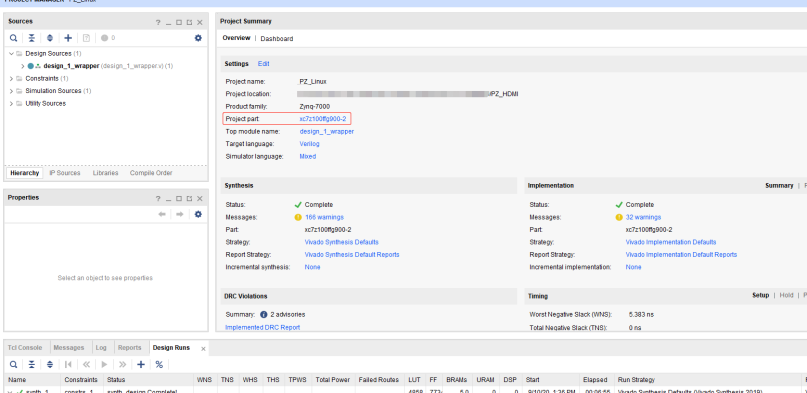Open Properties panel settings gear

198,214
